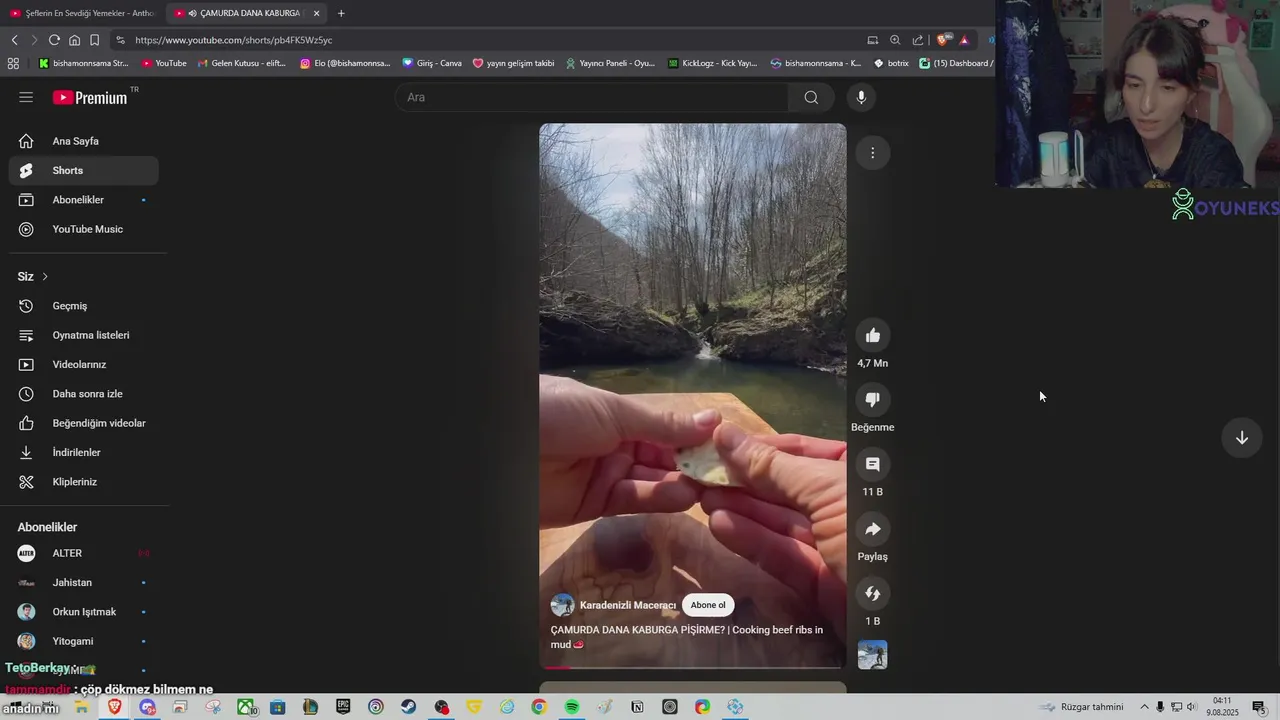This screenshot has height=720, width=1280.
Task: Like the short with thumbs up
Action: click(872, 335)
